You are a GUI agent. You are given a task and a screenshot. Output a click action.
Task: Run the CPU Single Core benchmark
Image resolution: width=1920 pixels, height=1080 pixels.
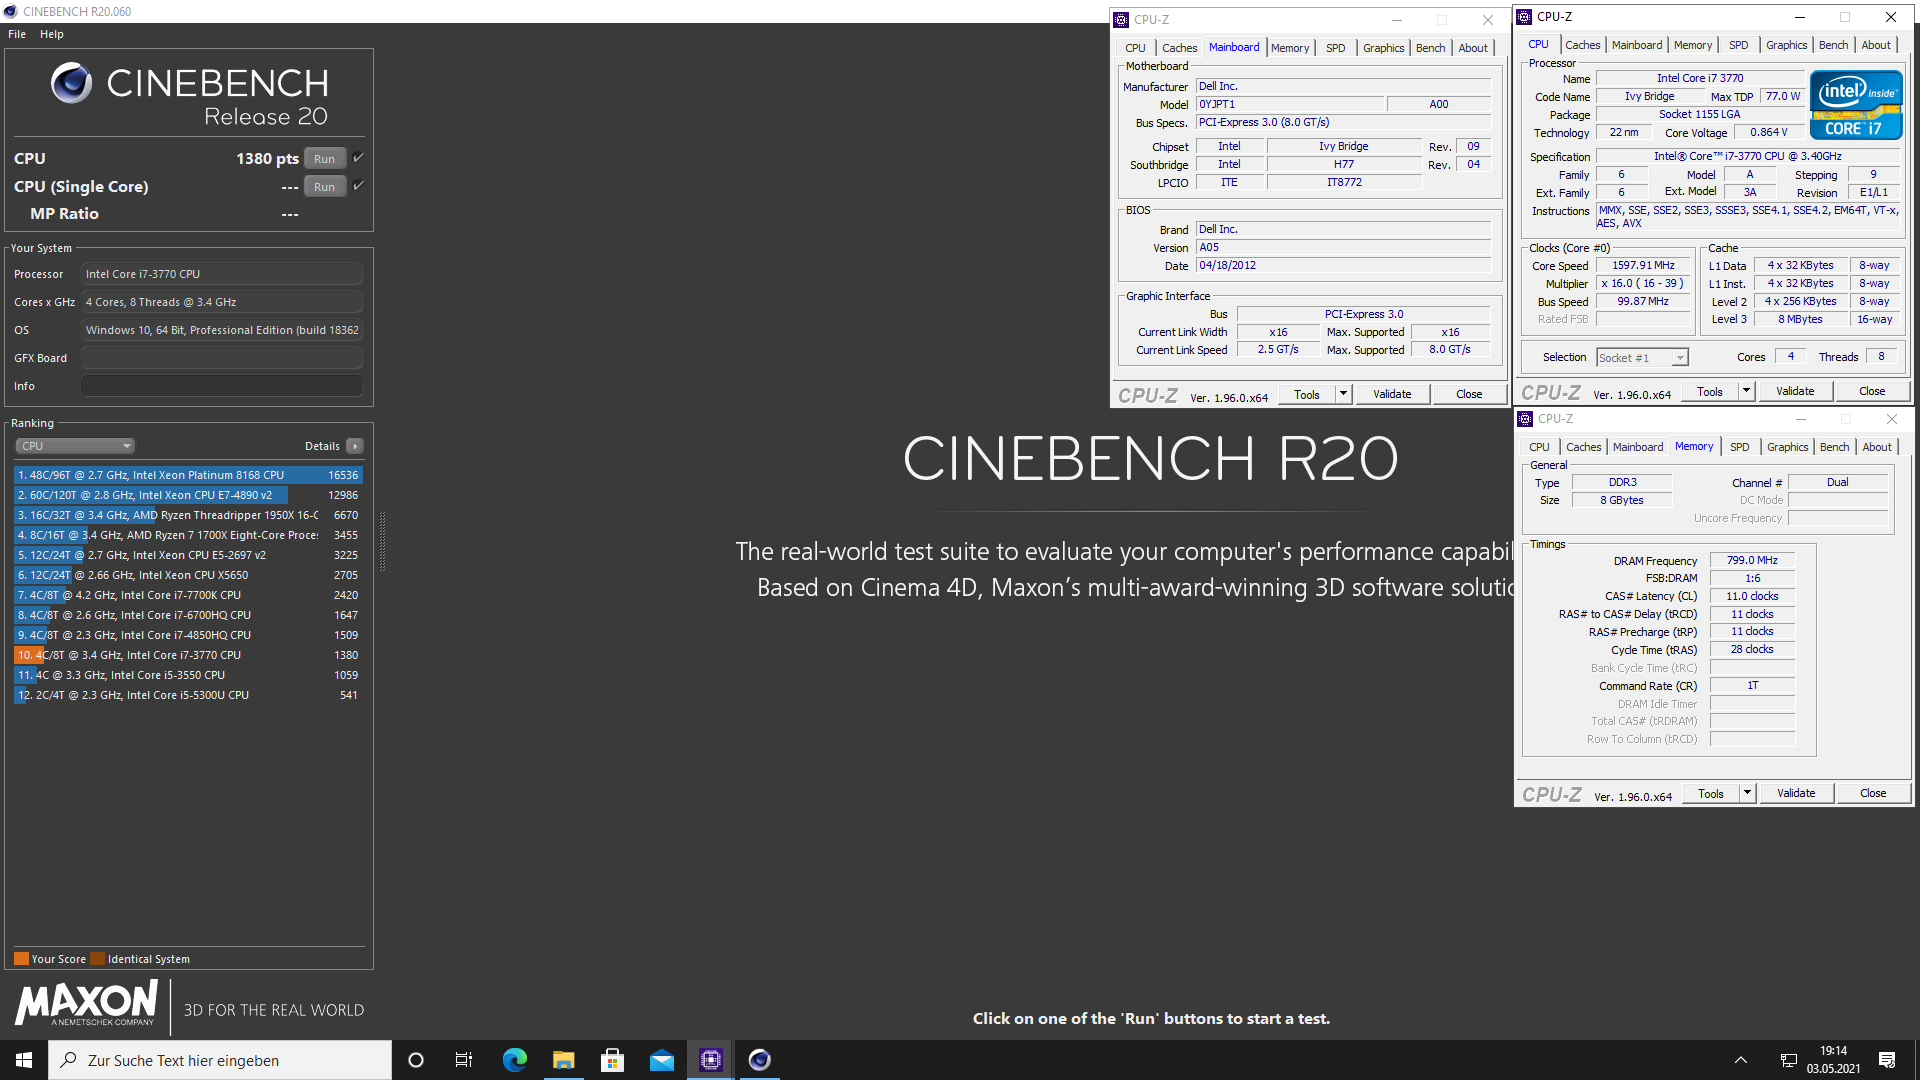pyautogui.click(x=324, y=187)
